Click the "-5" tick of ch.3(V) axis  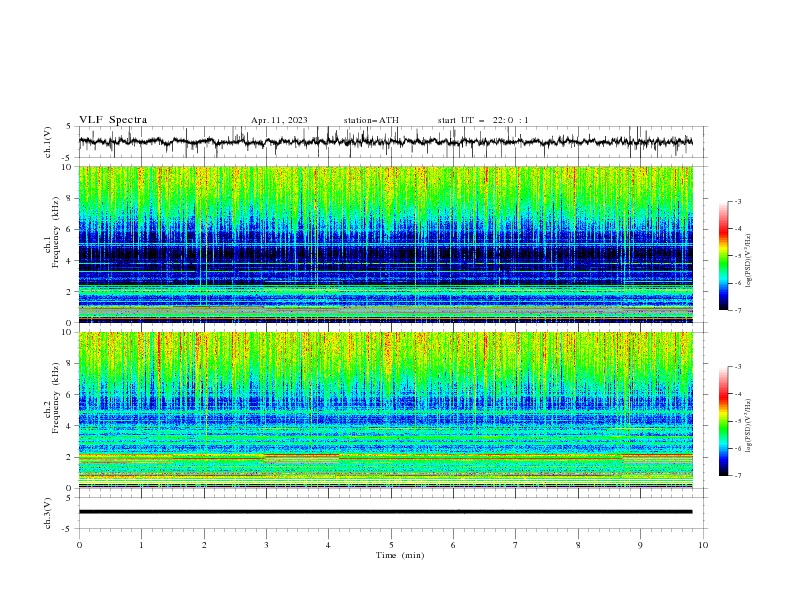tap(68, 529)
